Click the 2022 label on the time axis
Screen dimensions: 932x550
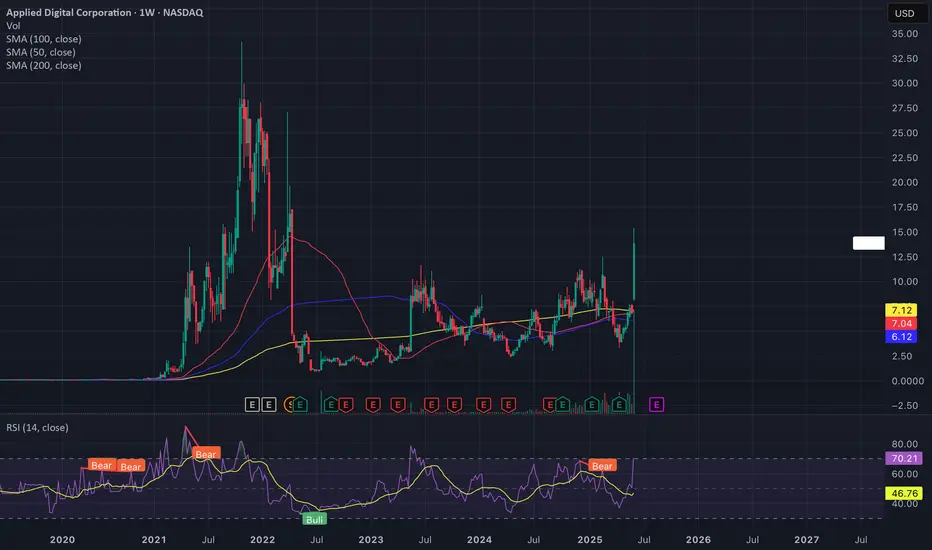[262, 540]
